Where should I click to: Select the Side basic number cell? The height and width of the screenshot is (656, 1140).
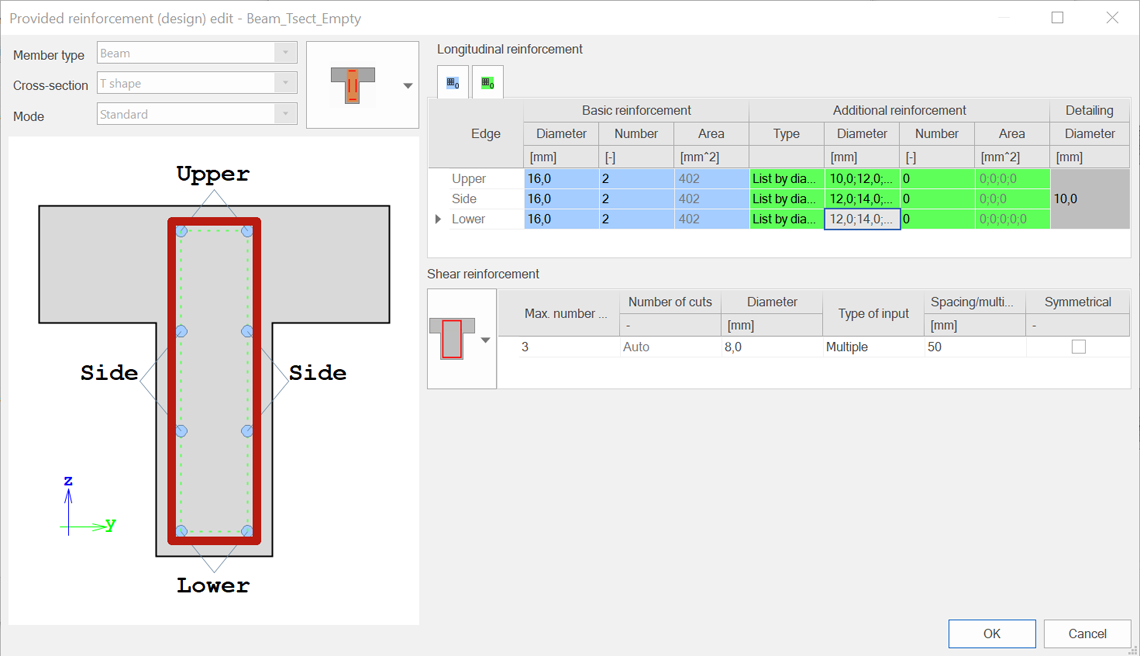point(637,199)
